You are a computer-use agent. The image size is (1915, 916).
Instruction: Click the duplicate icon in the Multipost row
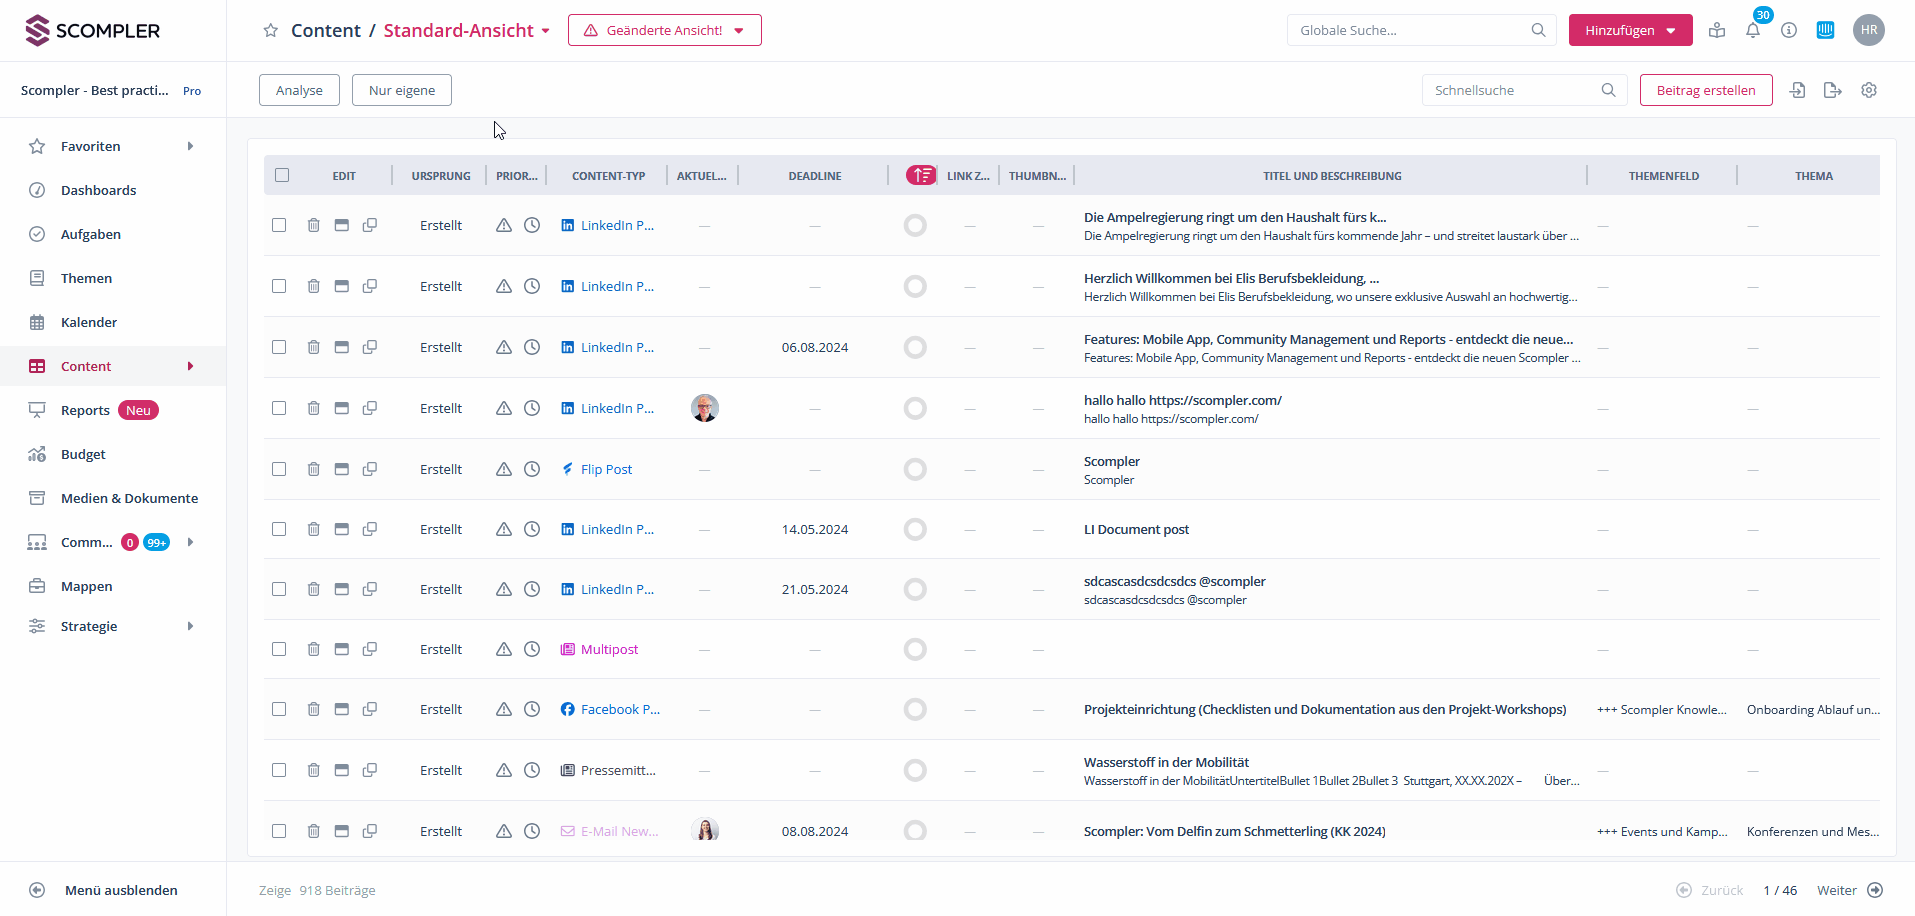coord(370,649)
